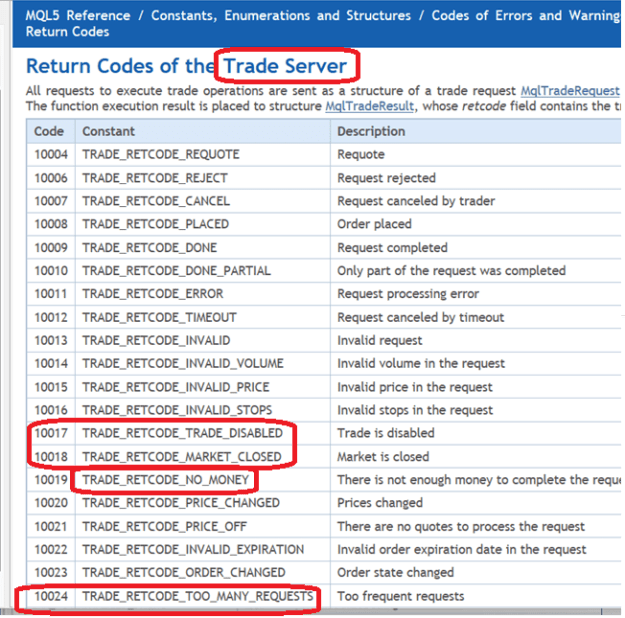The image size is (625, 618).
Task: Select TRADE_RETCODE_TOO_MANY_REQUESTS constant
Action: click(198, 596)
